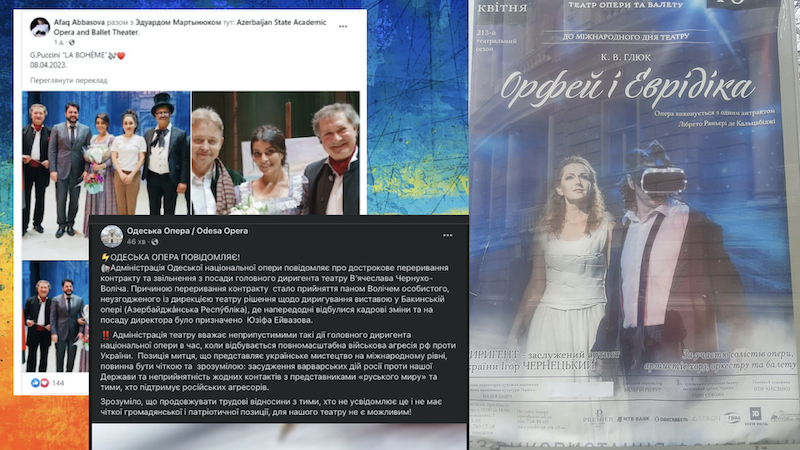
Task: Click the heart reaction icon next to 144
Action: pyautogui.click(x=44, y=383)
